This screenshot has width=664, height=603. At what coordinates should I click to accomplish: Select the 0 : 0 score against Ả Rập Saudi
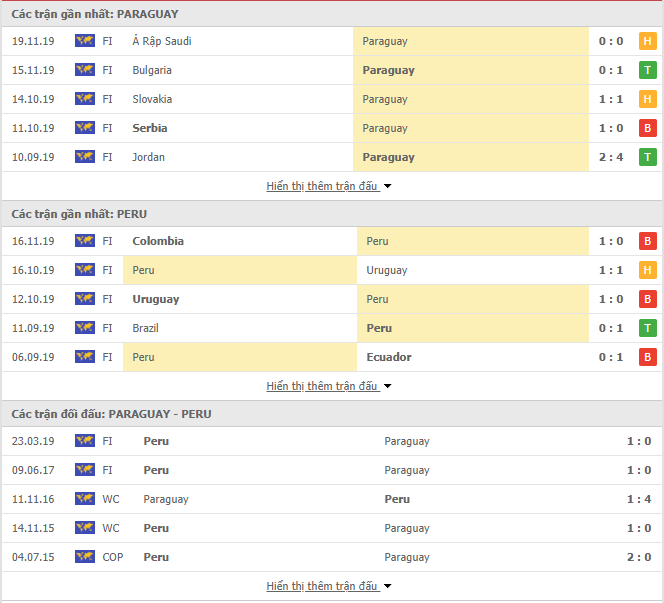click(611, 41)
